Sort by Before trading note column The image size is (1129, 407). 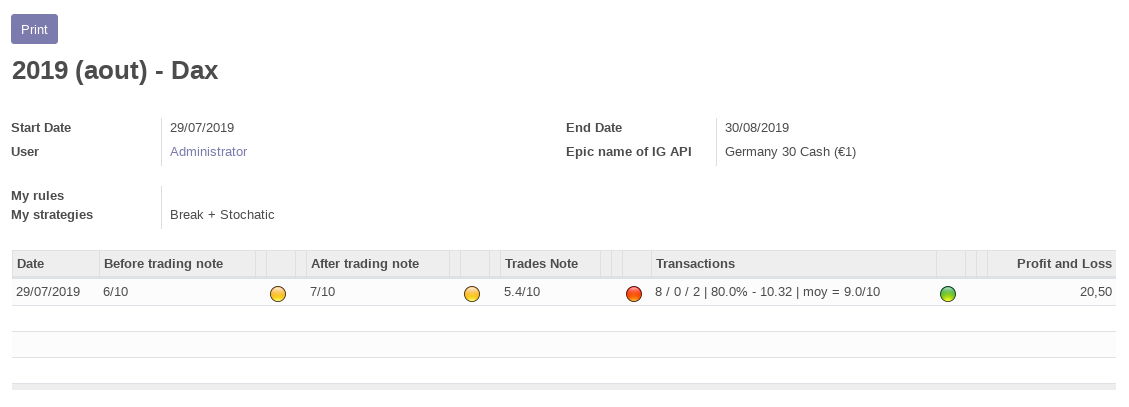[x=163, y=264]
